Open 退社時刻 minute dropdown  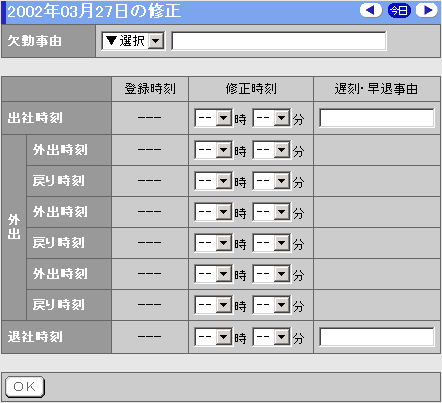[x=272, y=337]
